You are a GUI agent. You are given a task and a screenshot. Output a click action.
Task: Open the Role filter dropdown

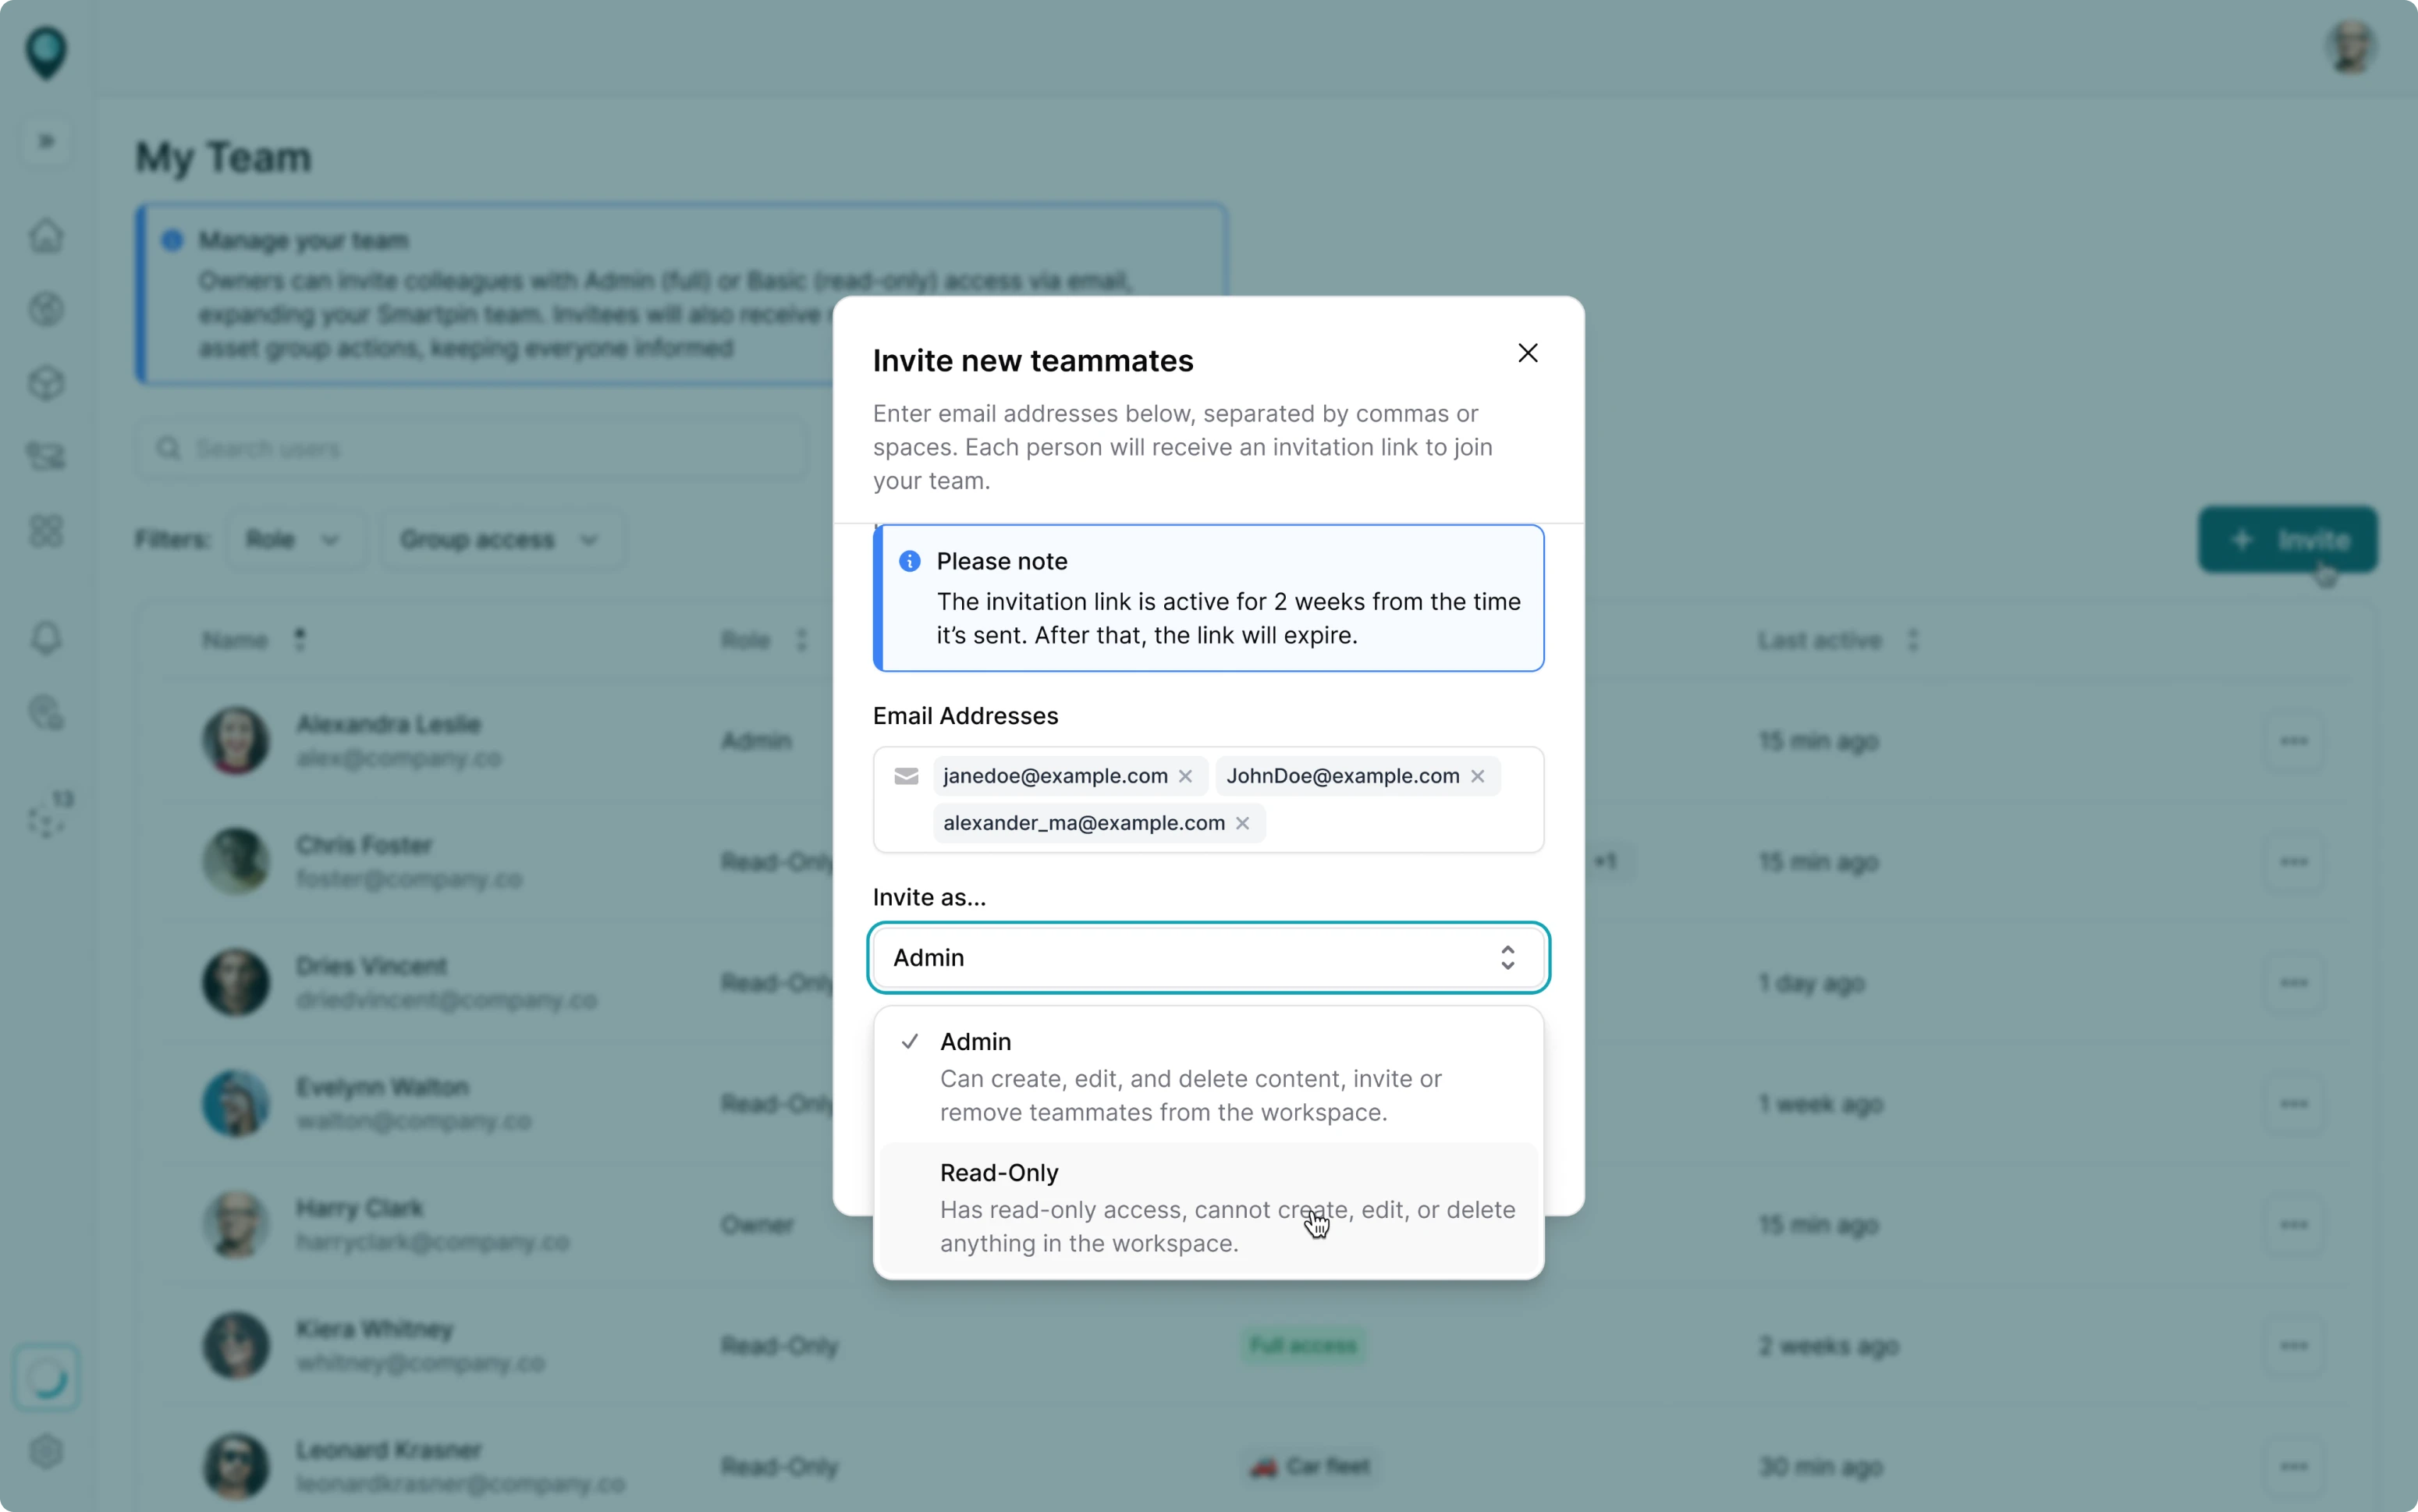click(x=295, y=539)
